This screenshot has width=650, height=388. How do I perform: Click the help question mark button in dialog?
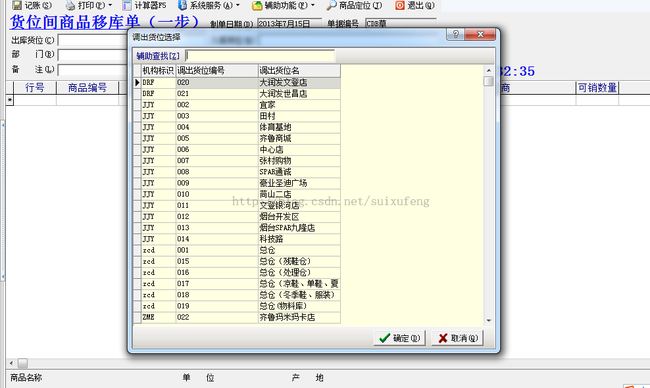point(456,34)
